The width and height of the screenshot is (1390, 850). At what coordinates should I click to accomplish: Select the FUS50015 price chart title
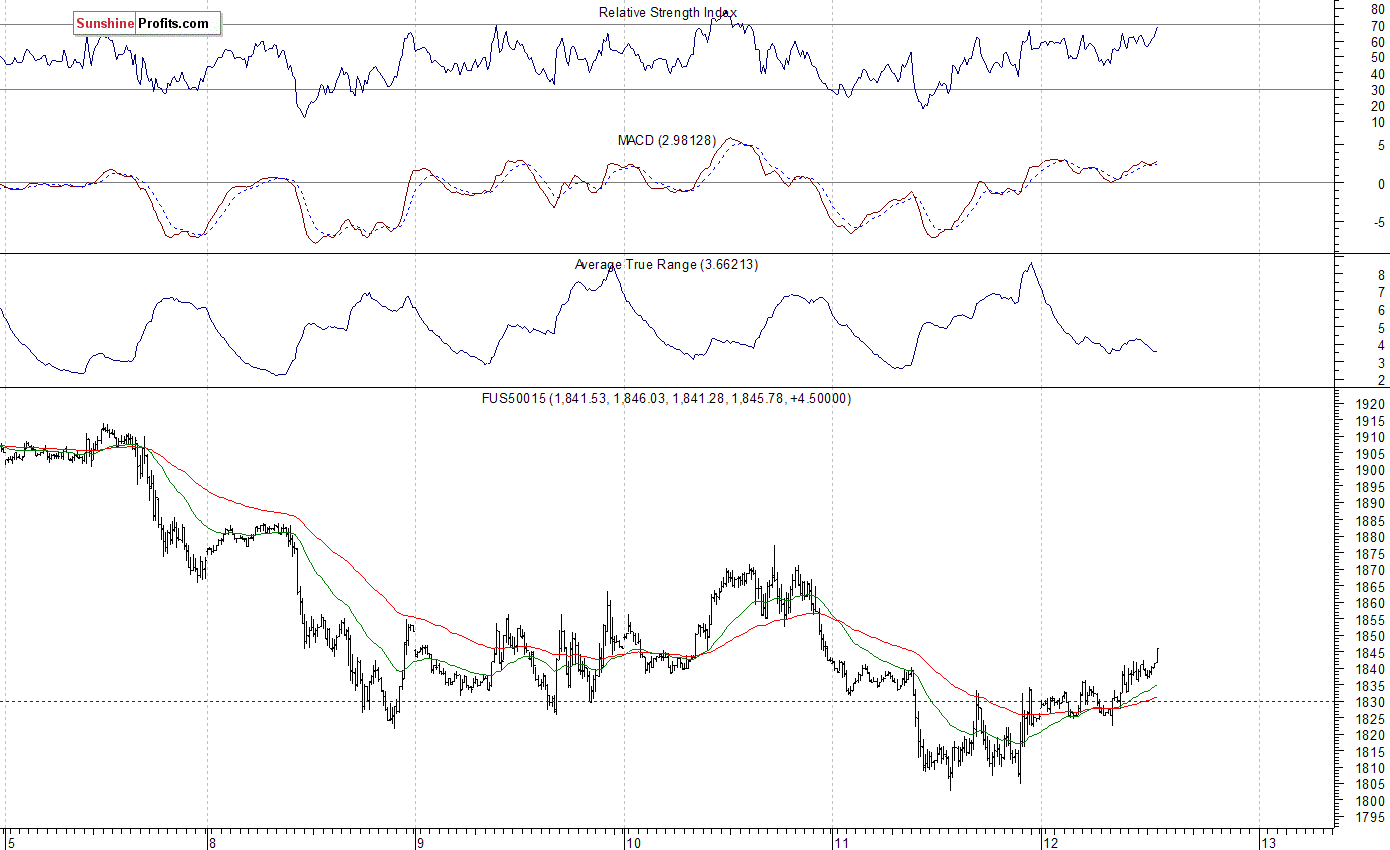pyautogui.click(x=666, y=398)
